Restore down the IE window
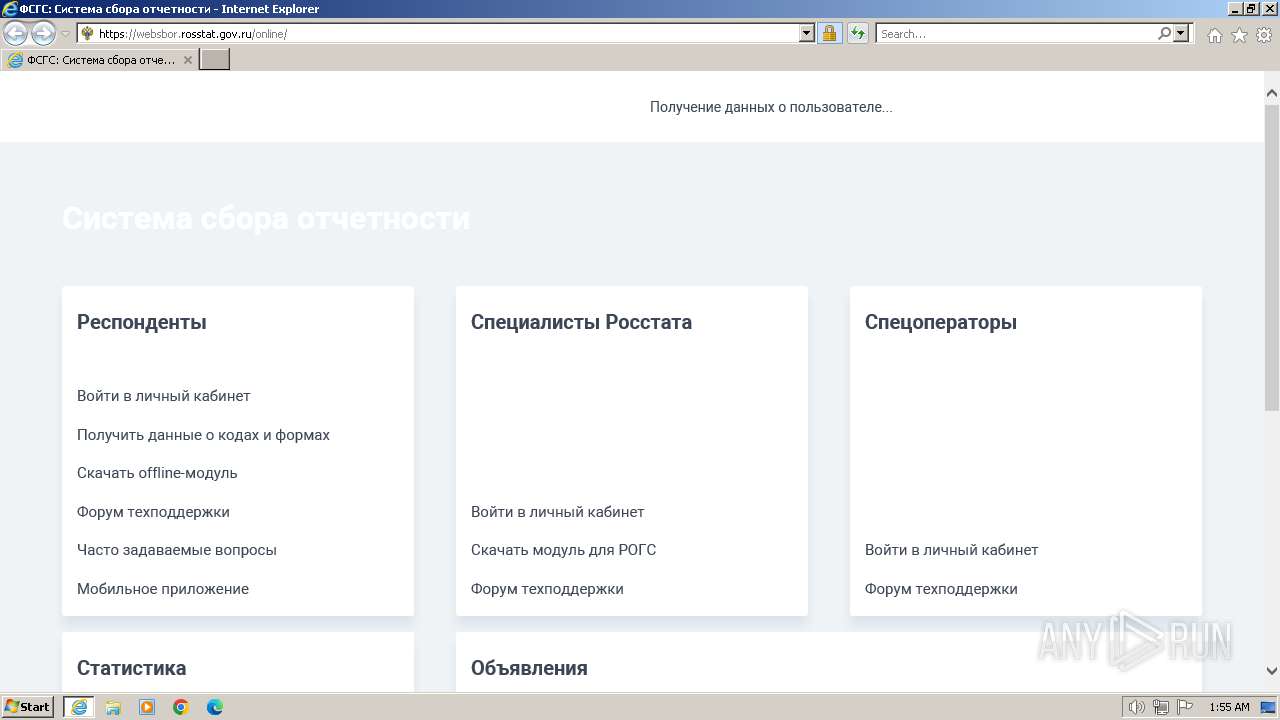 click(1251, 8)
